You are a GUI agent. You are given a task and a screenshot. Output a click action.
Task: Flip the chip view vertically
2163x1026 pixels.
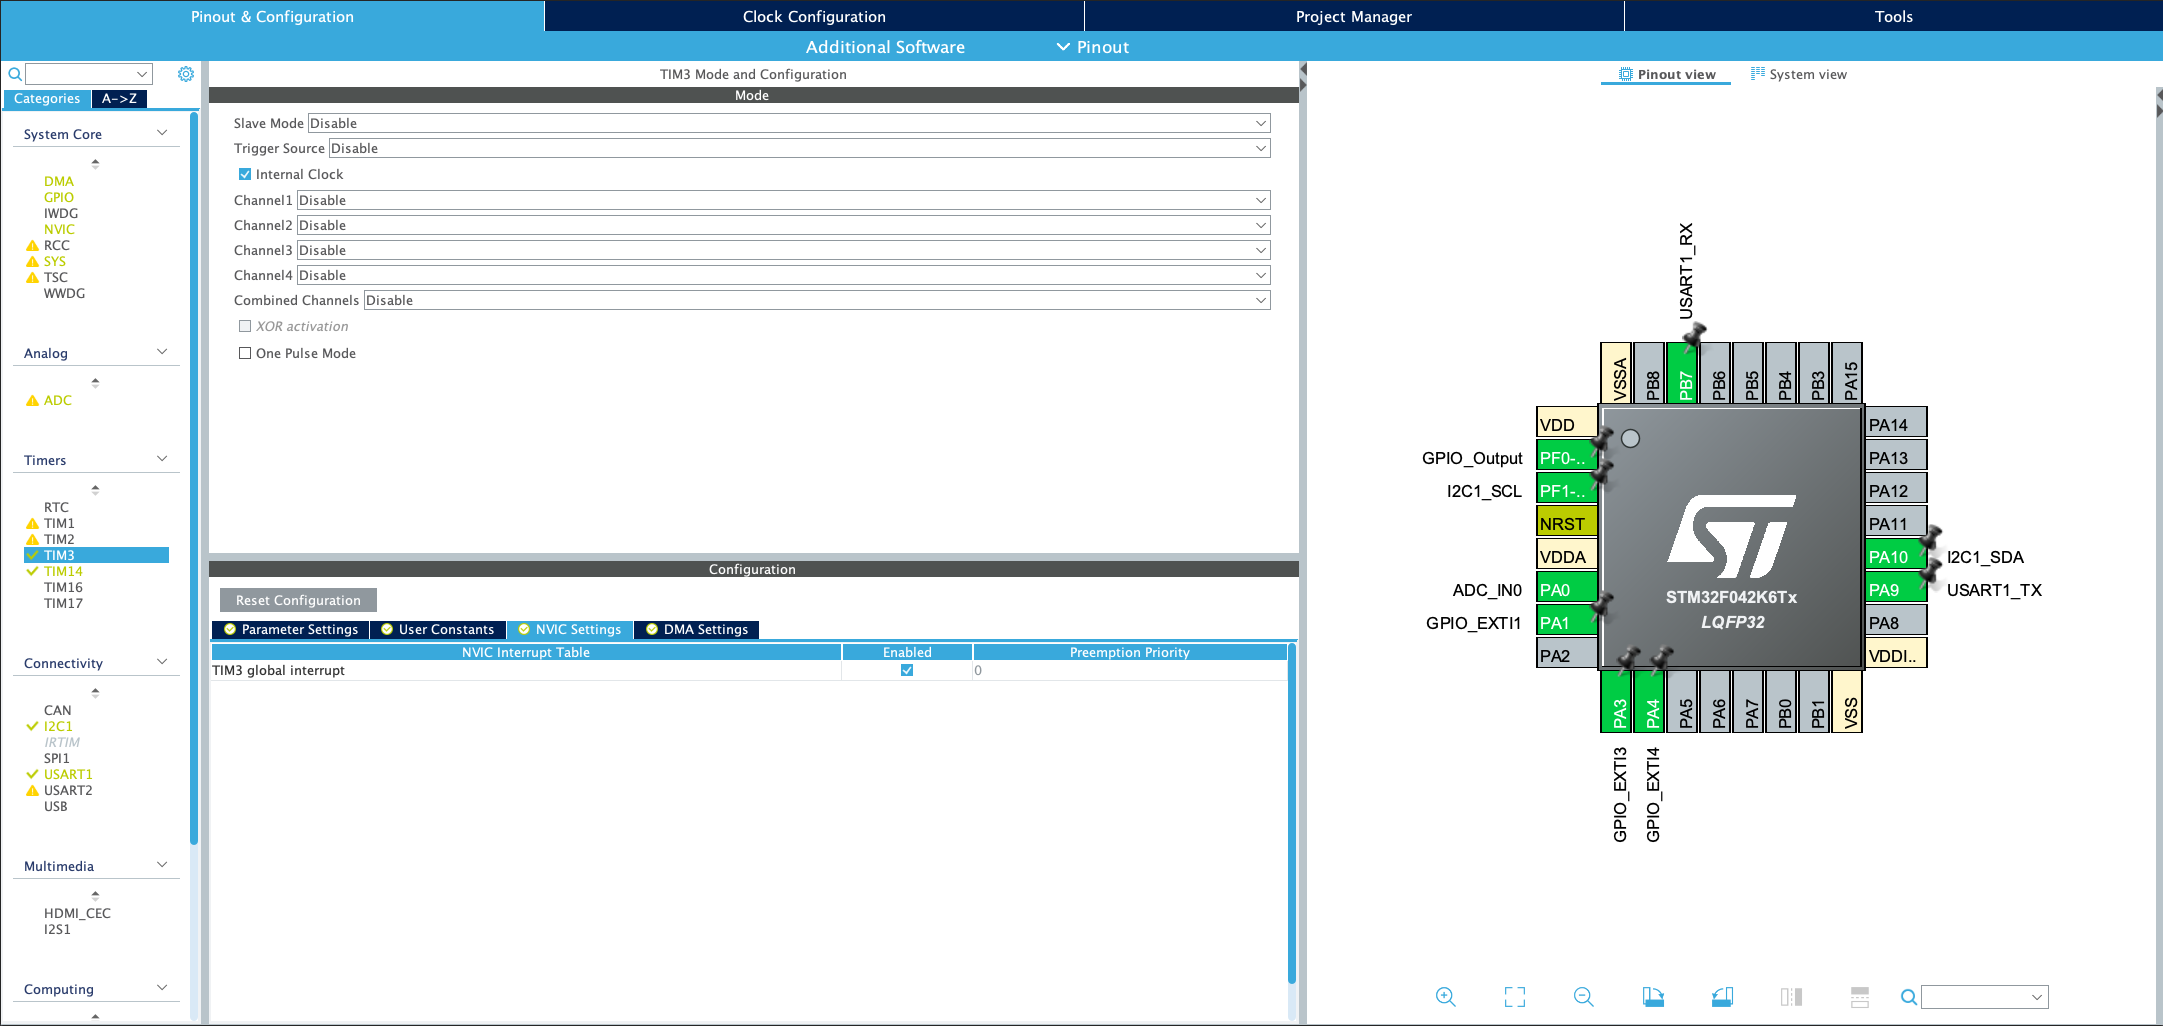1860,997
